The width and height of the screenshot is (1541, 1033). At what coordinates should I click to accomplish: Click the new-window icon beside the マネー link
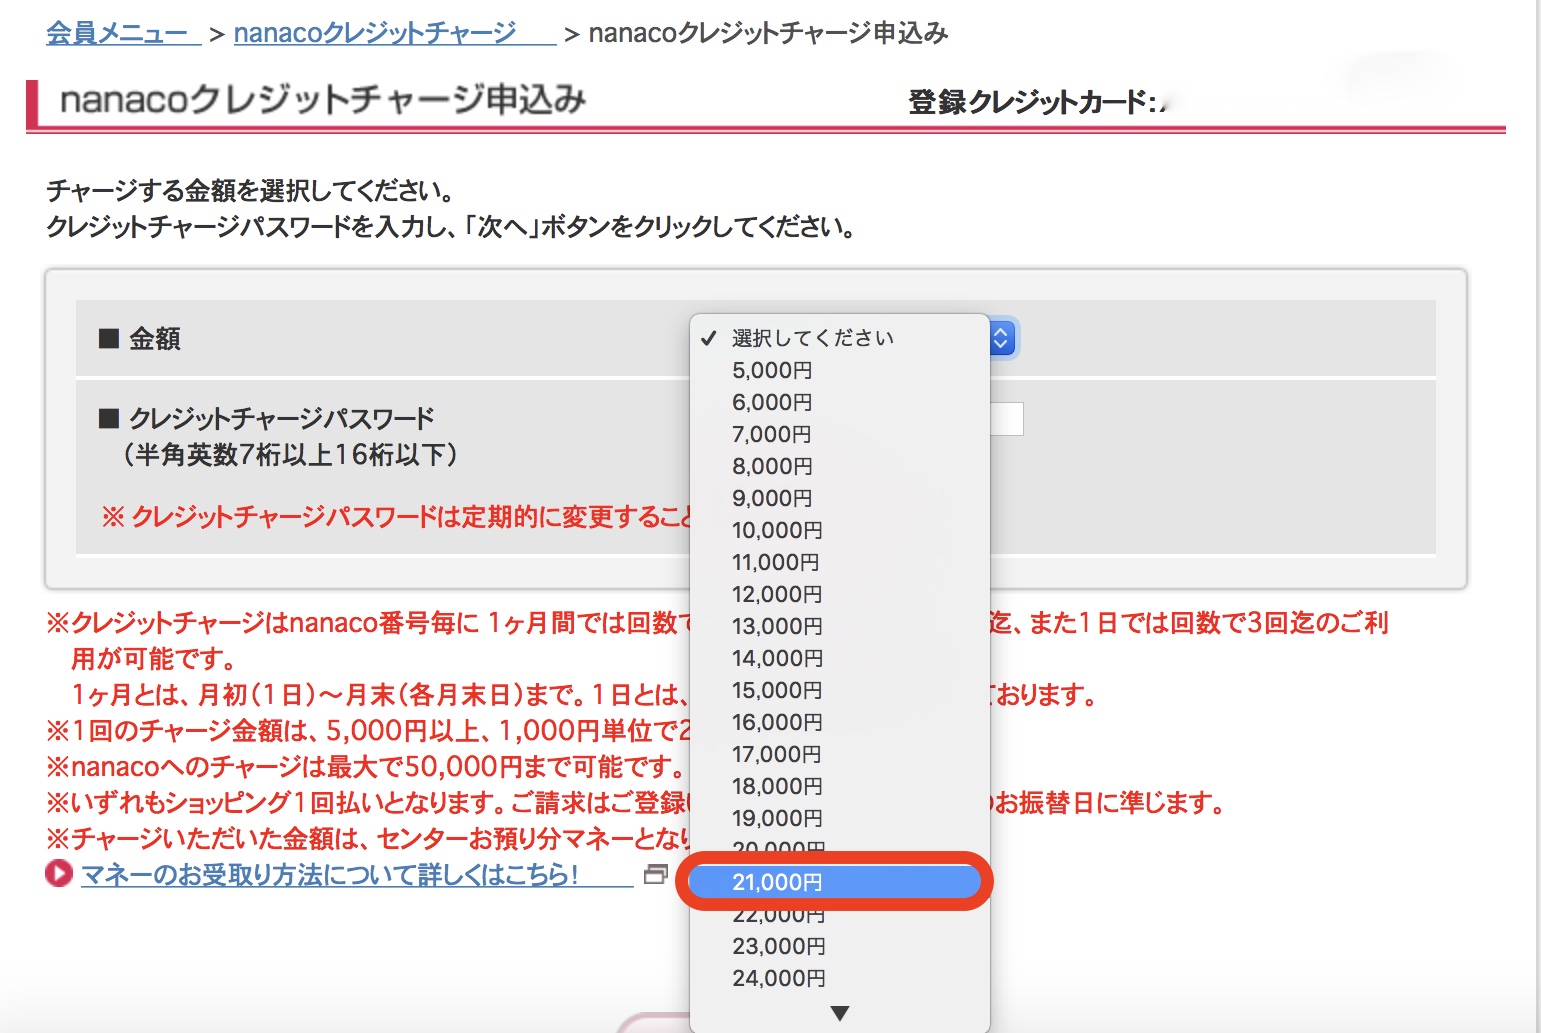tap(656, 874)
